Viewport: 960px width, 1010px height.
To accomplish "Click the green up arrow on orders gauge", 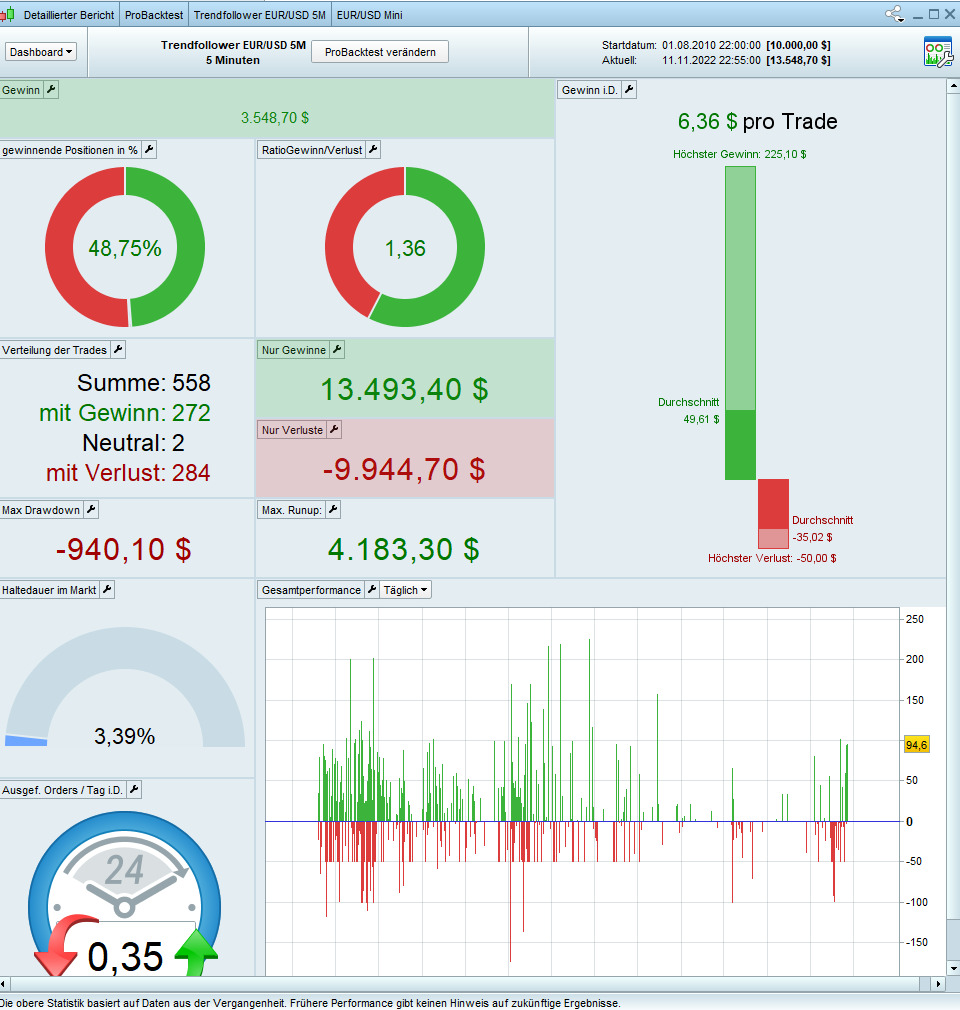I will coord(196,953).
